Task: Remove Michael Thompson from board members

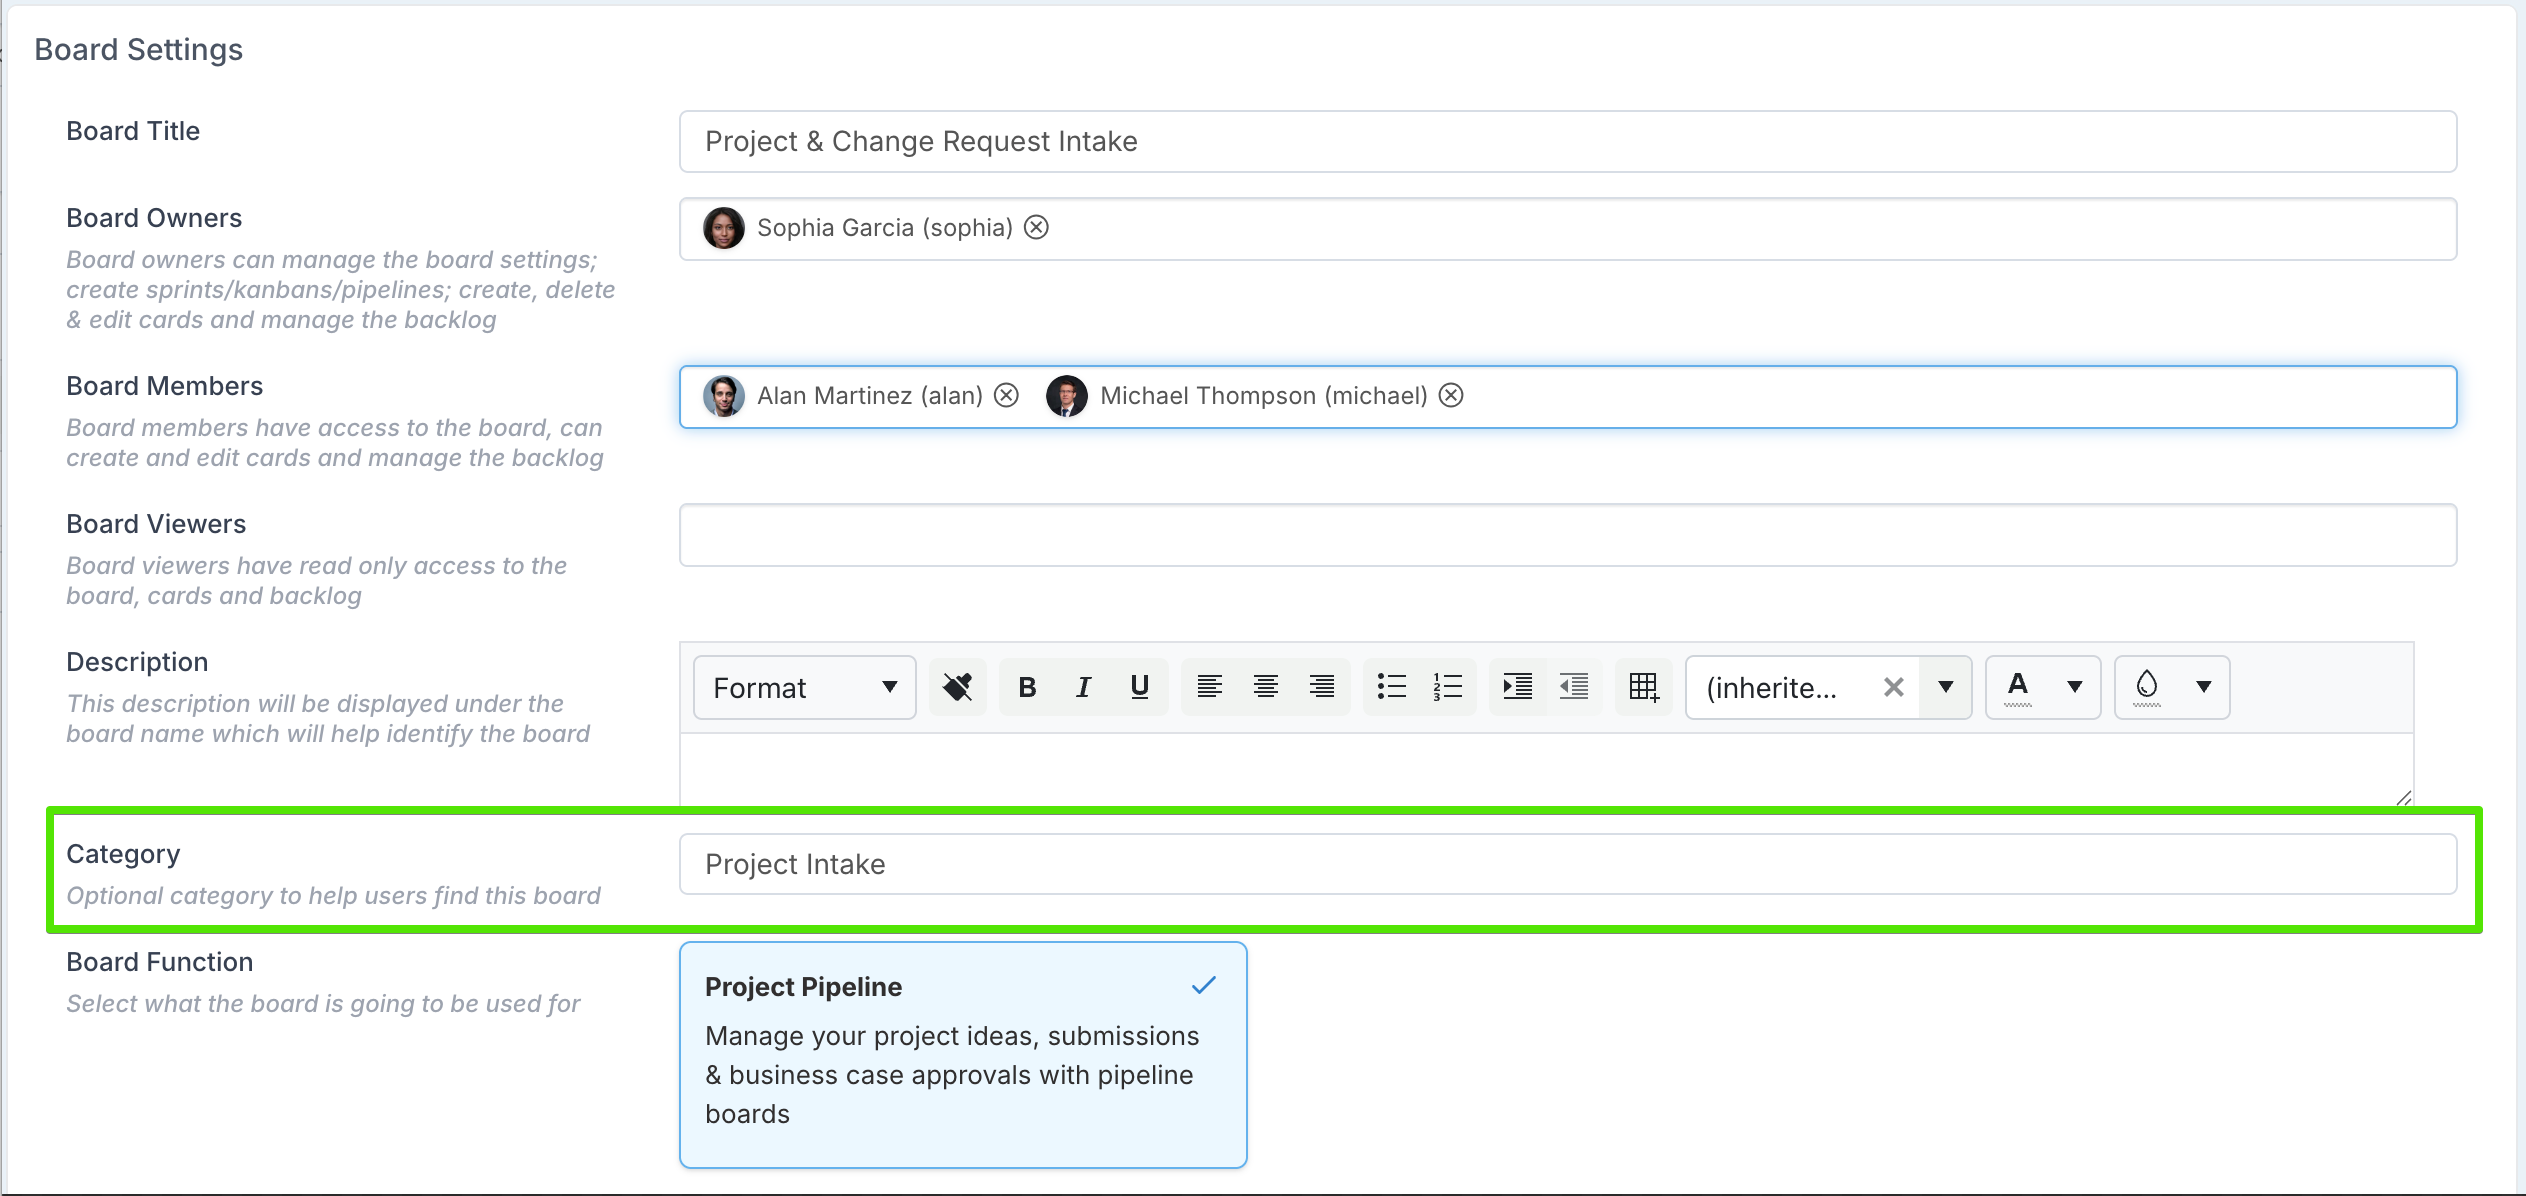Action: point(1451,396)
